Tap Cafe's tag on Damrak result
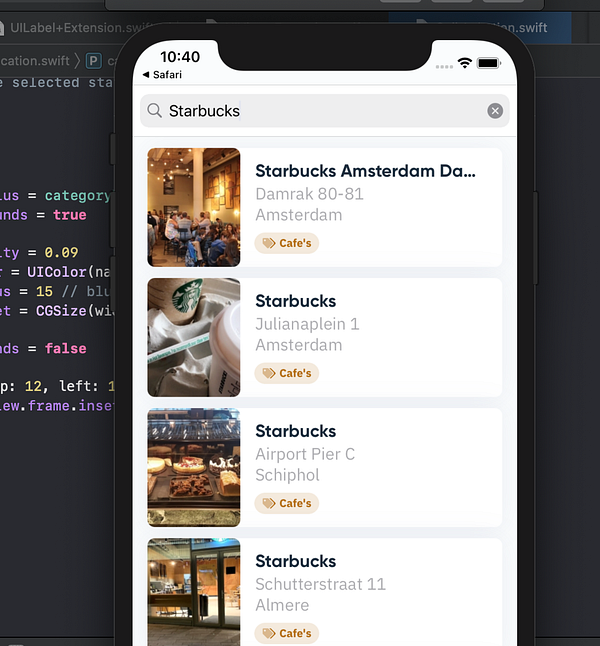 click(x=286, y=243)
